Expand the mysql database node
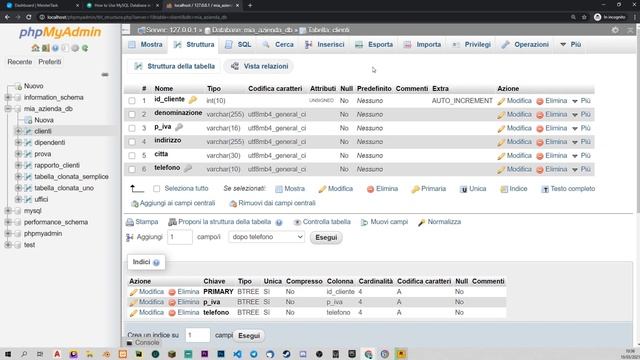This screenshot has width=640, height=360. 8,211
